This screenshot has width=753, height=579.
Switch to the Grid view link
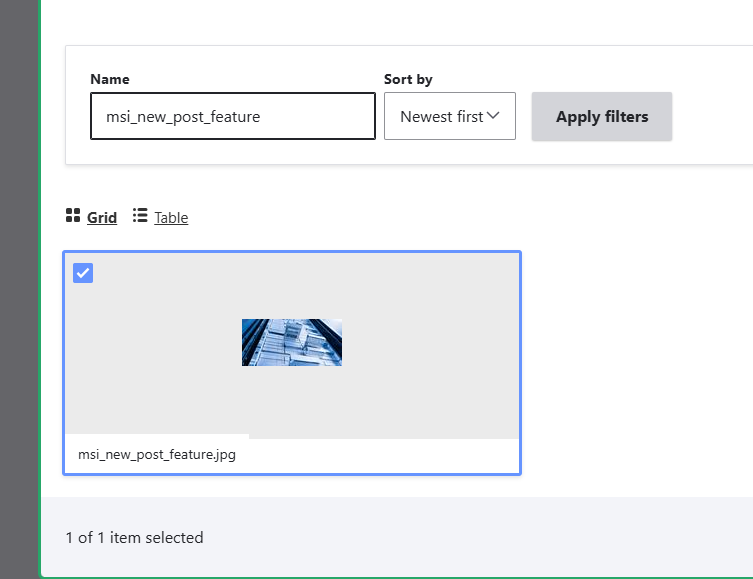pyautogui.click(x=102, y=217)
